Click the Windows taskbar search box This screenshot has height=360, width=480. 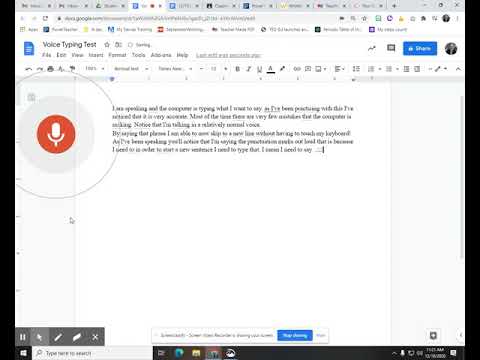coord(92,353)
